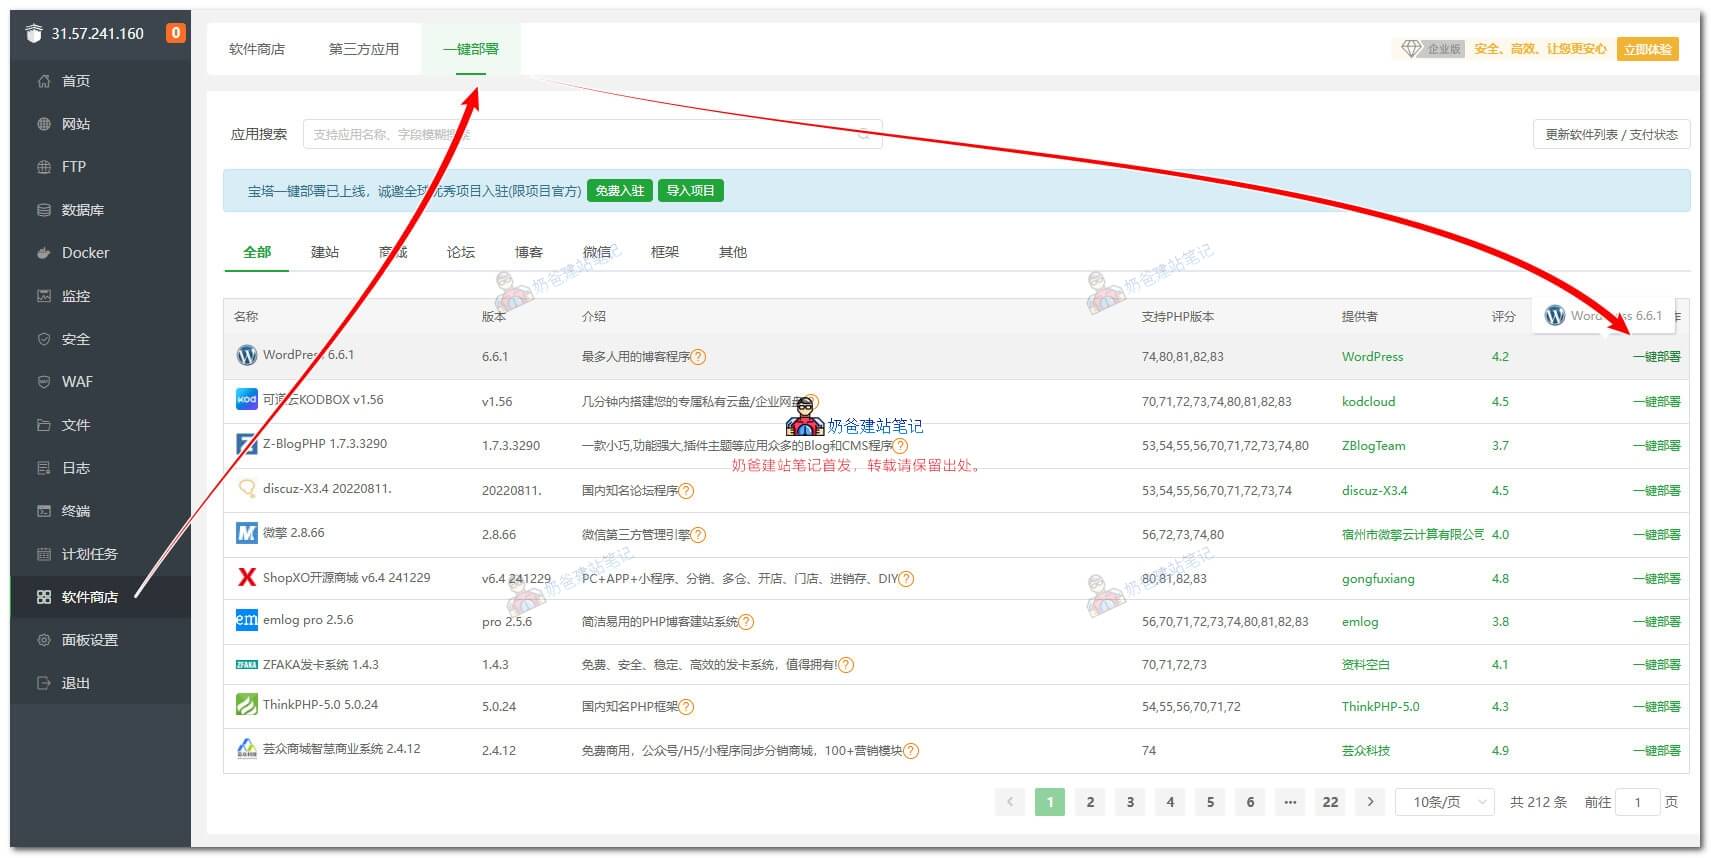This screenshot has width=1711, height=858.
Task: Click 一键部署 link in emlog row
Action: click(1657, 622)
